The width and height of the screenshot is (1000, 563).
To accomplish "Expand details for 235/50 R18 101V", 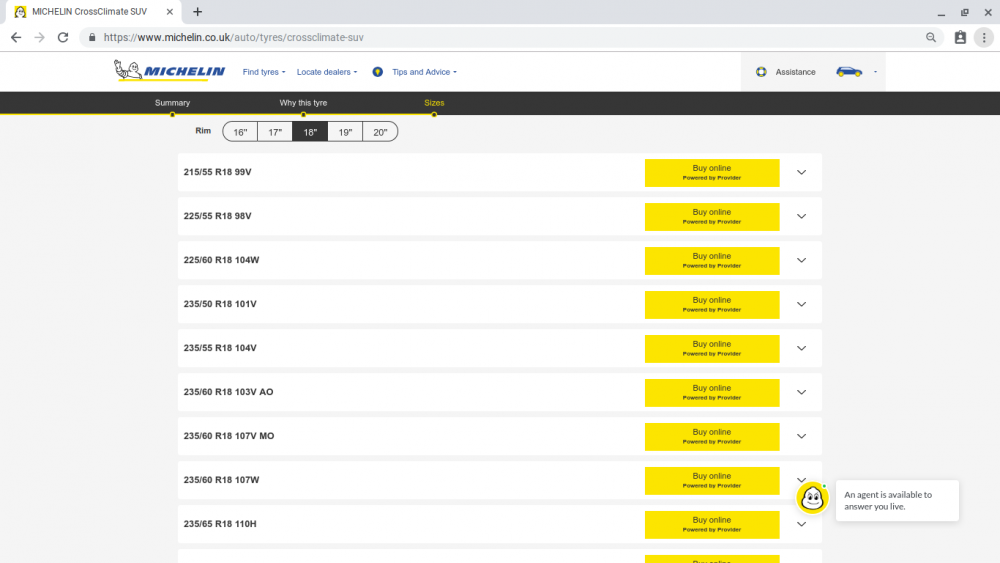I will click(x=802, y=304).
